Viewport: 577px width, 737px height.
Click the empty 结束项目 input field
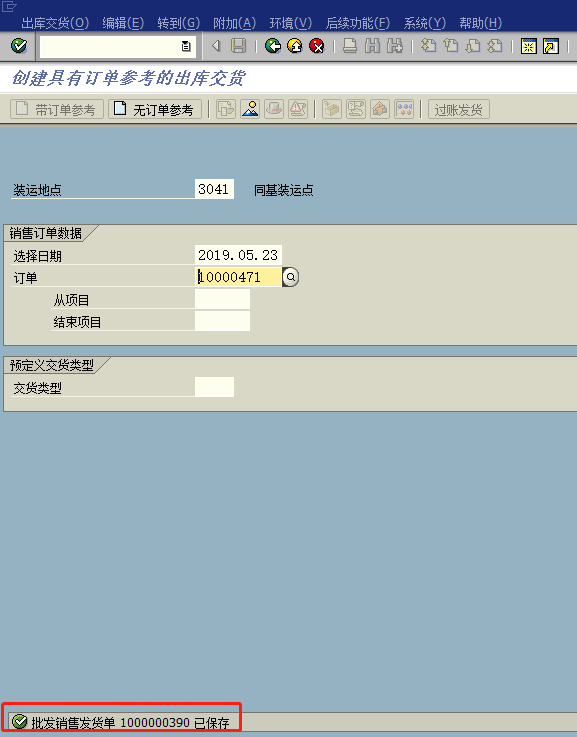222,321
